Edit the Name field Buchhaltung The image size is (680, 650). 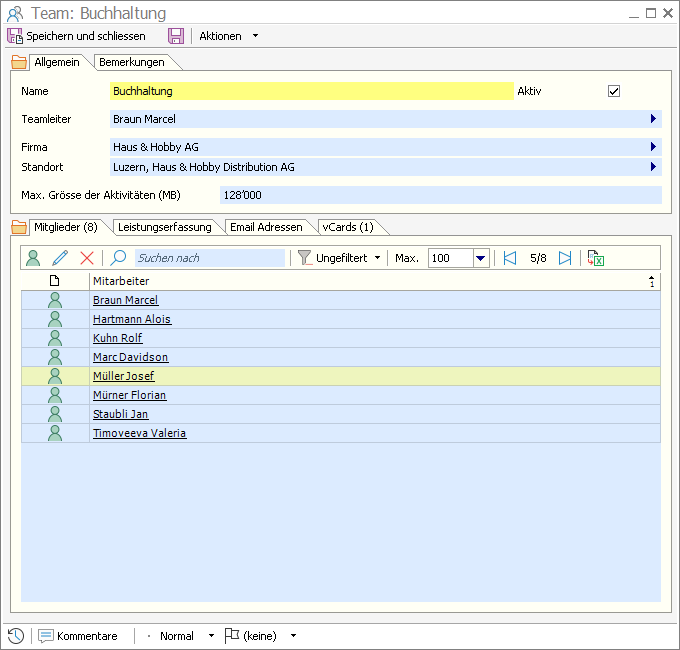[312, 91]
